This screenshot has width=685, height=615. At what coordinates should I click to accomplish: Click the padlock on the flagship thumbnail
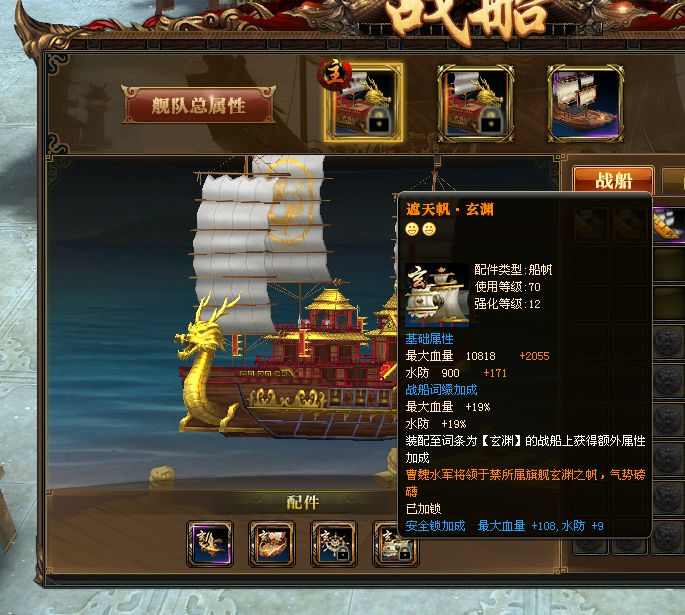[379, 121]
